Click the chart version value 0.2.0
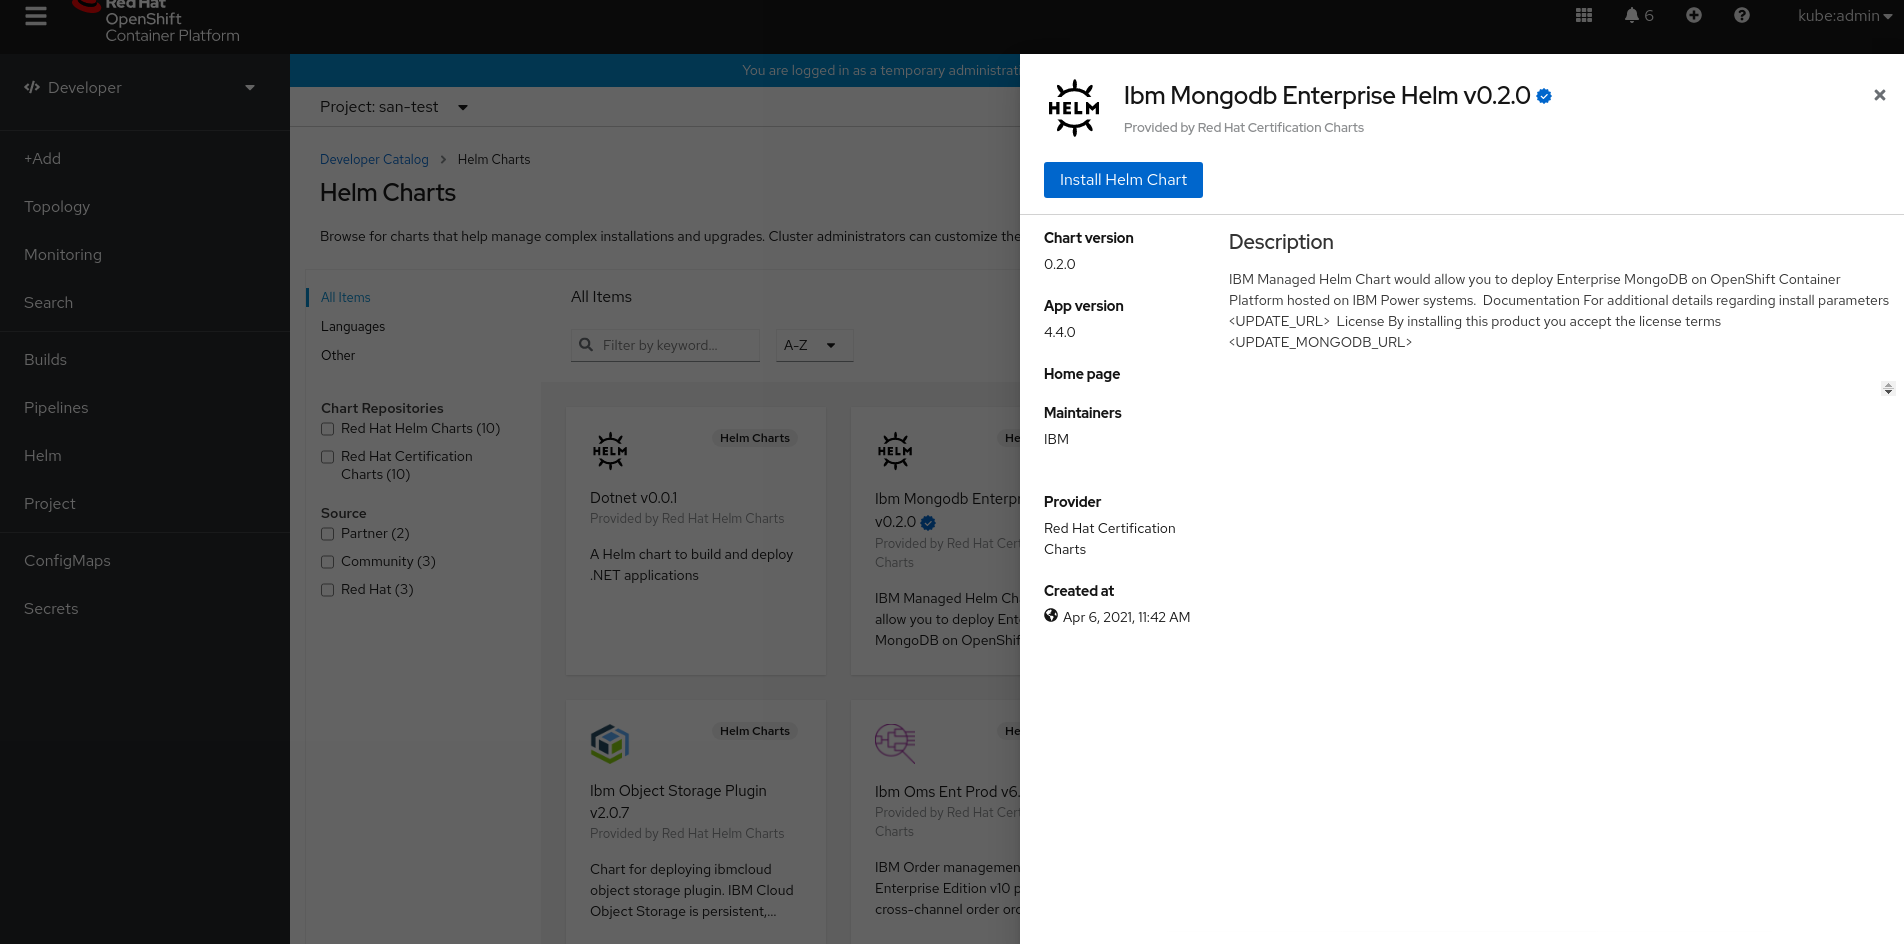Screen dimensions: 1904x944 1060,265
